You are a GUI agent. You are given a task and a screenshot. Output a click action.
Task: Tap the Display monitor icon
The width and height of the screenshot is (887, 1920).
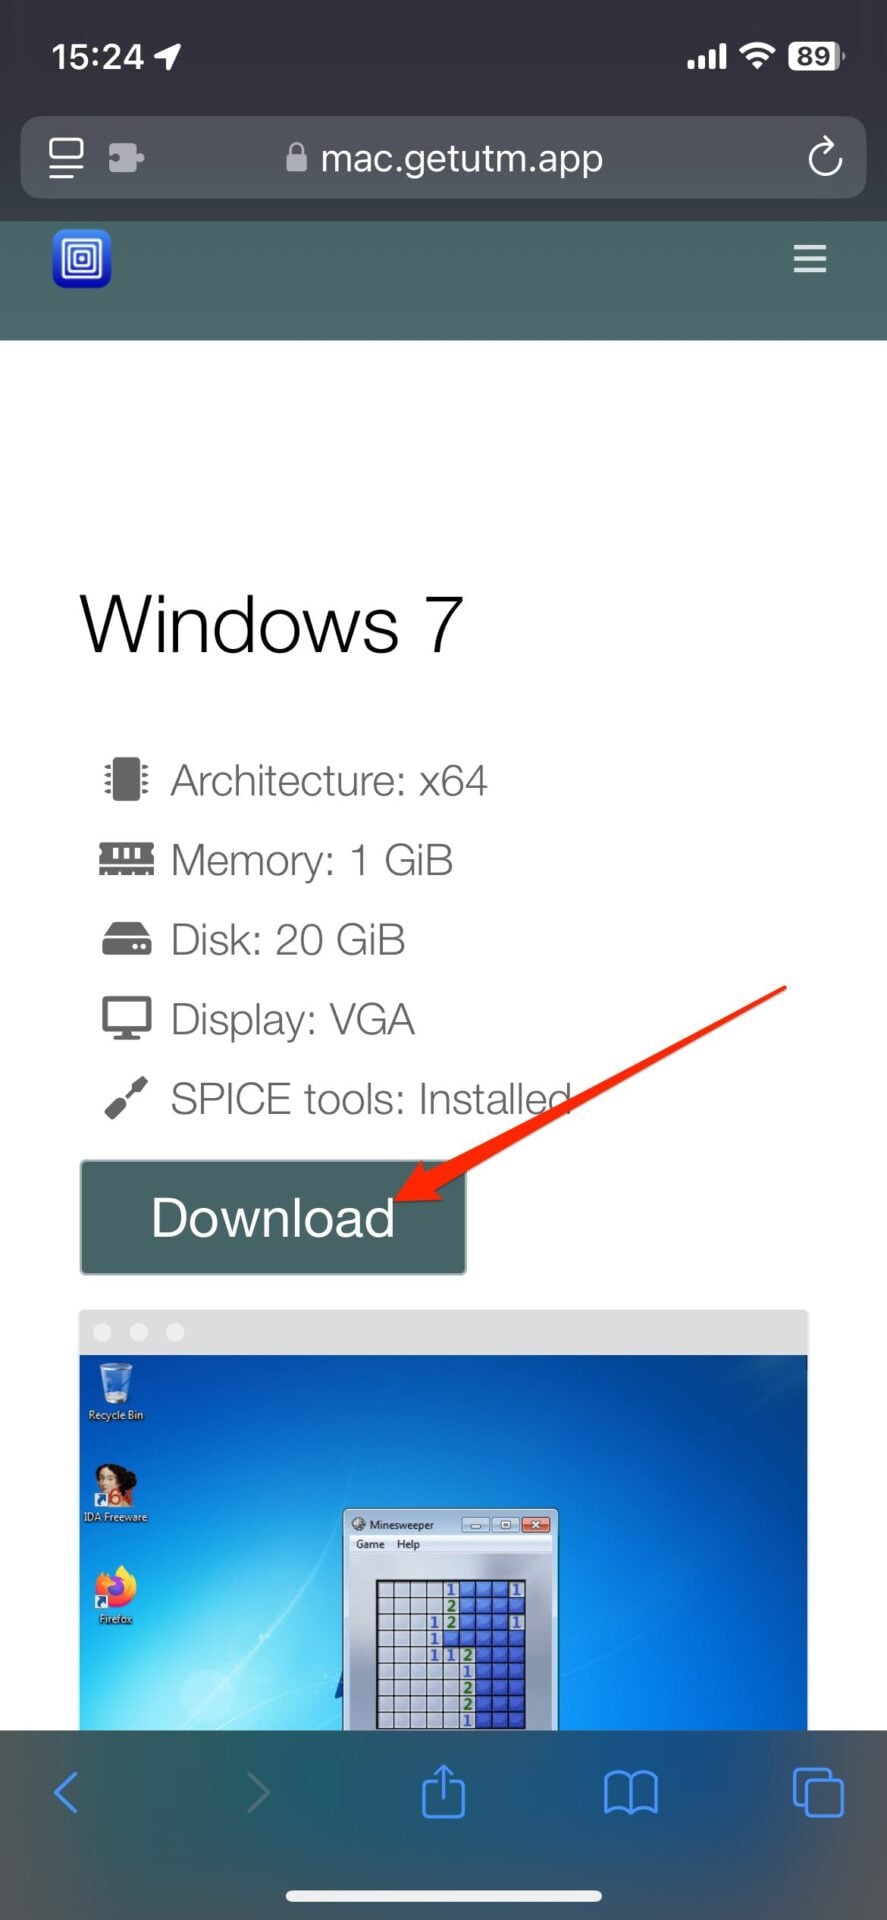pyautogui.click(x=126, y=1018)
